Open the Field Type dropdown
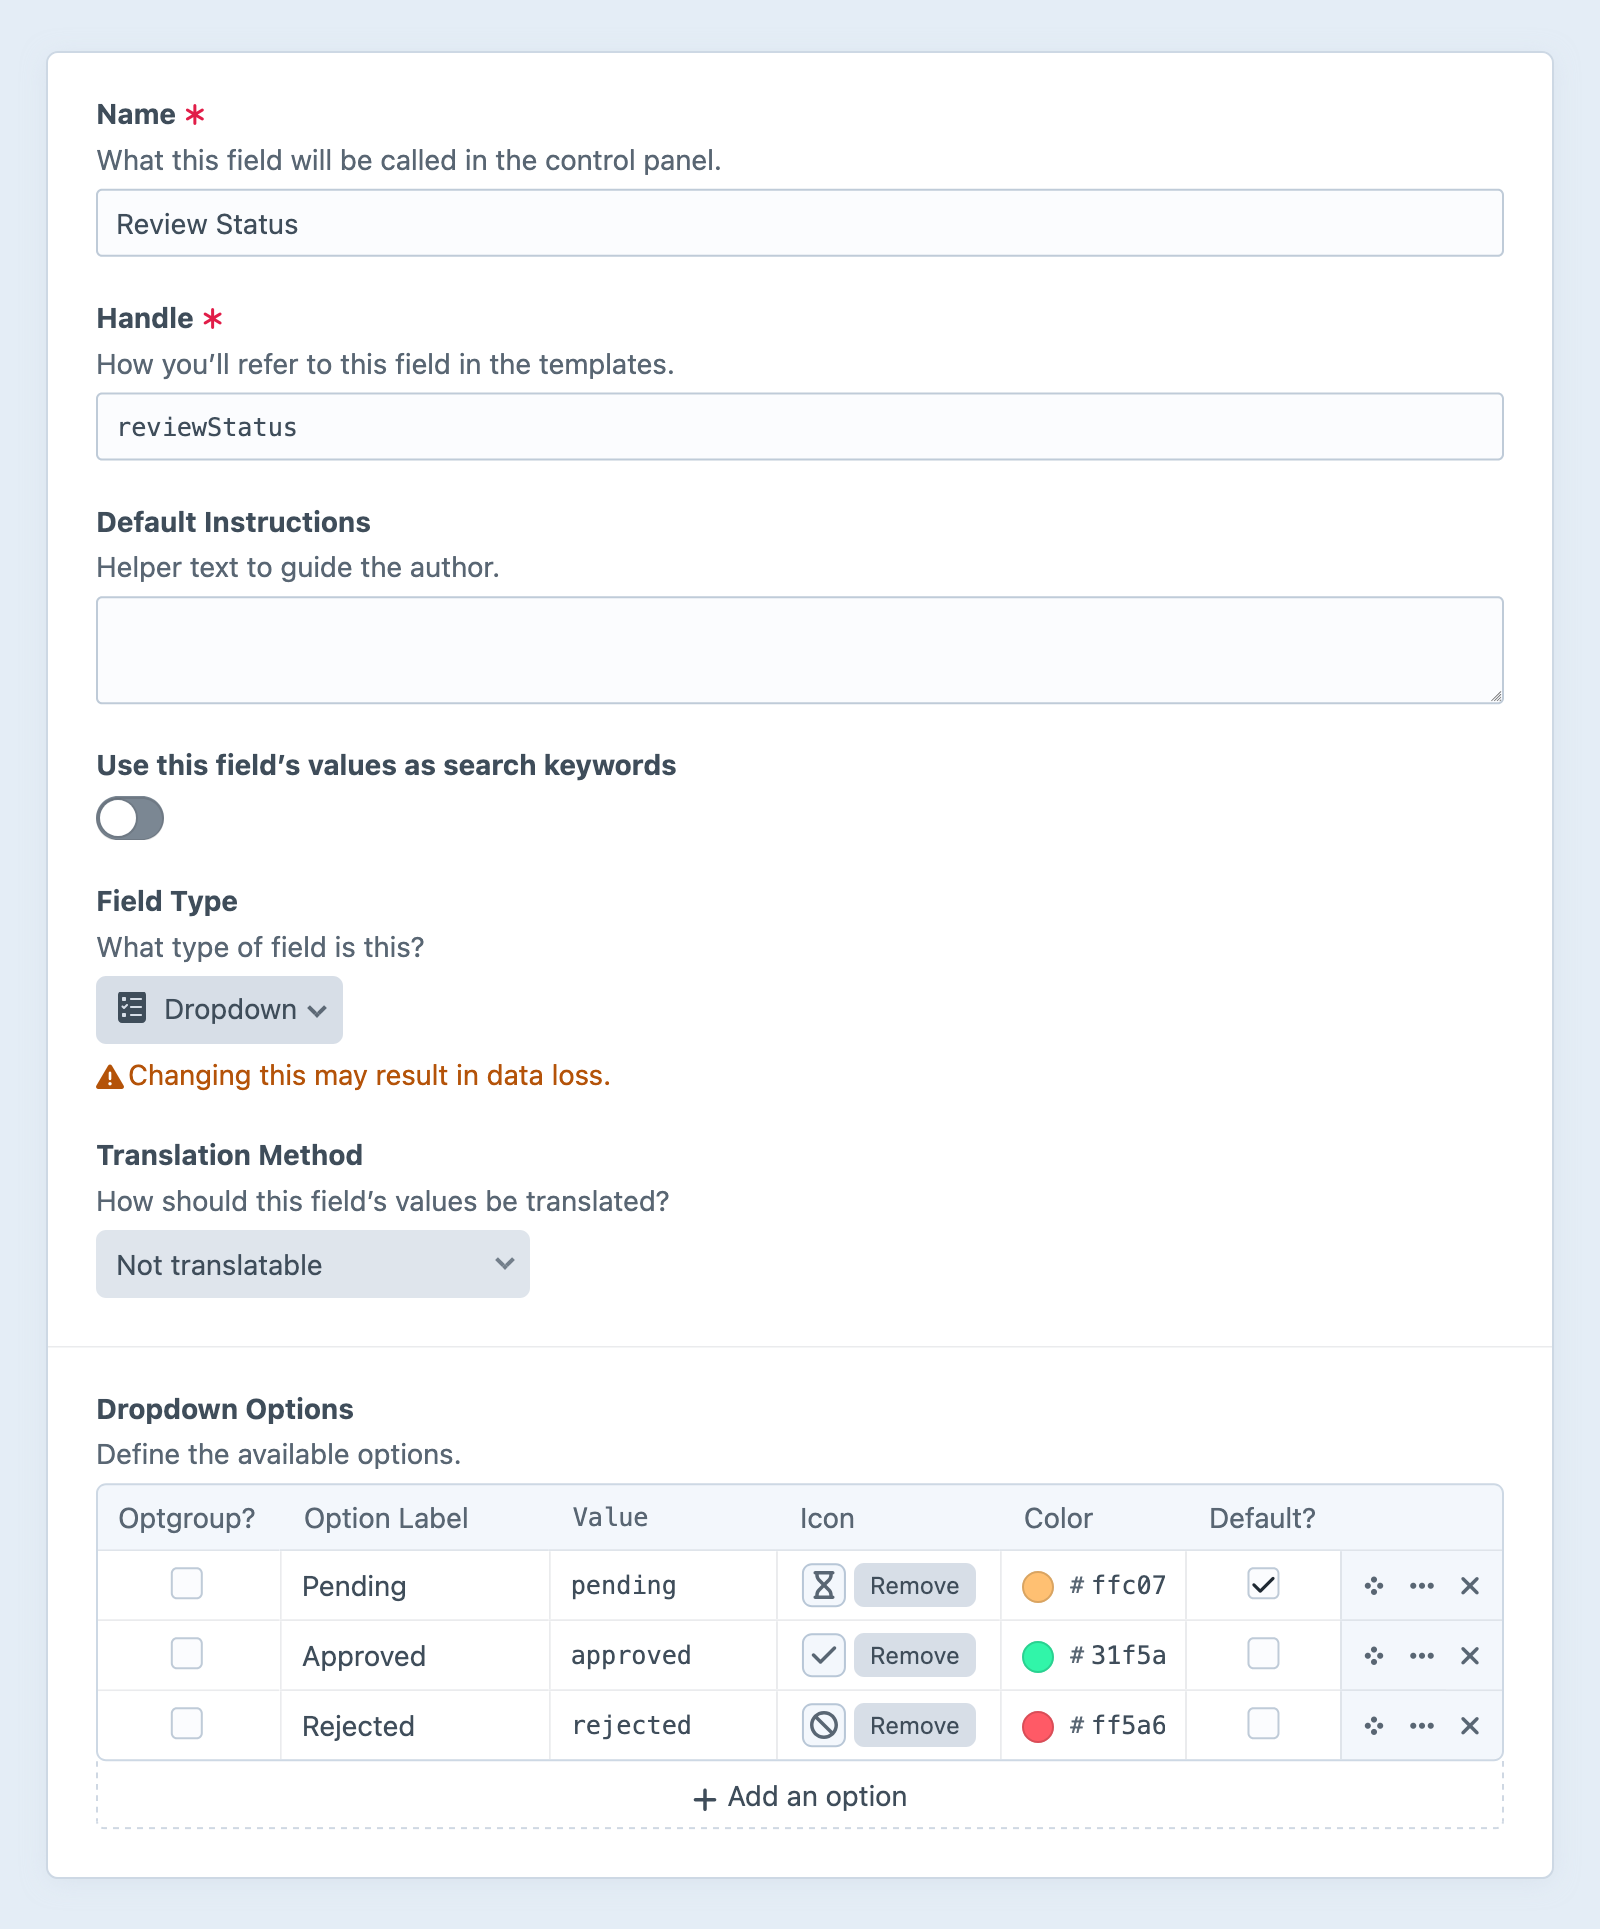This screenshot has height=1929, width=1600. pos(219,1009)
